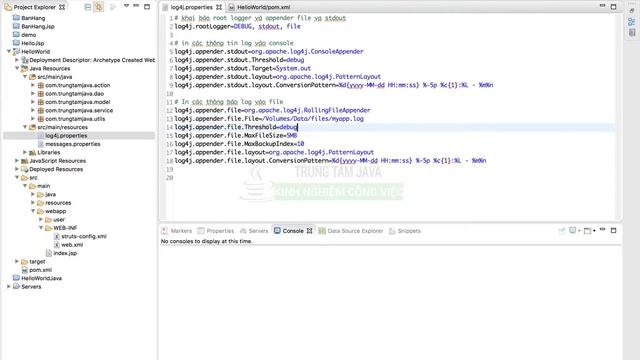This screenshot has height=360, width=640.
Task: Select the BanHangJsp project icon
Action: [16, 26]
